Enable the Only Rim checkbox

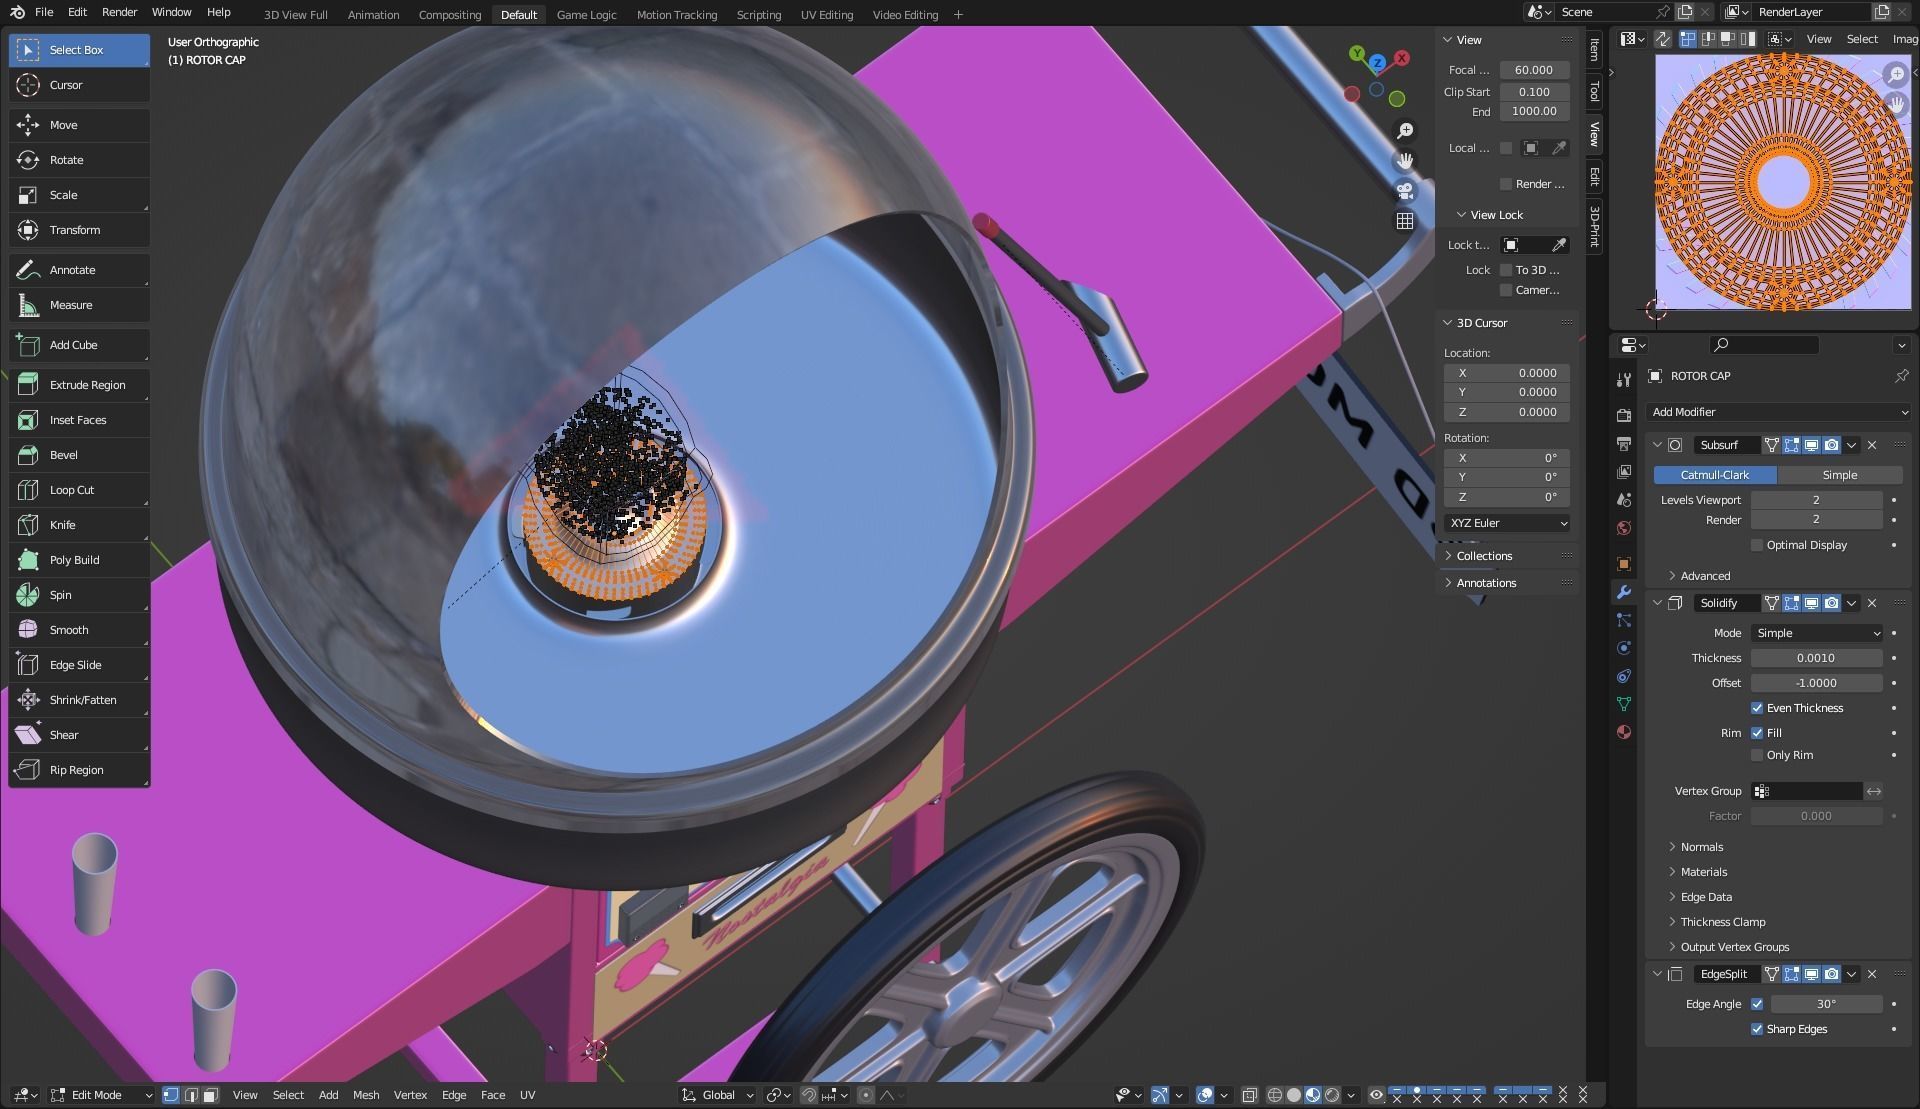click(x=1757, y=755)
